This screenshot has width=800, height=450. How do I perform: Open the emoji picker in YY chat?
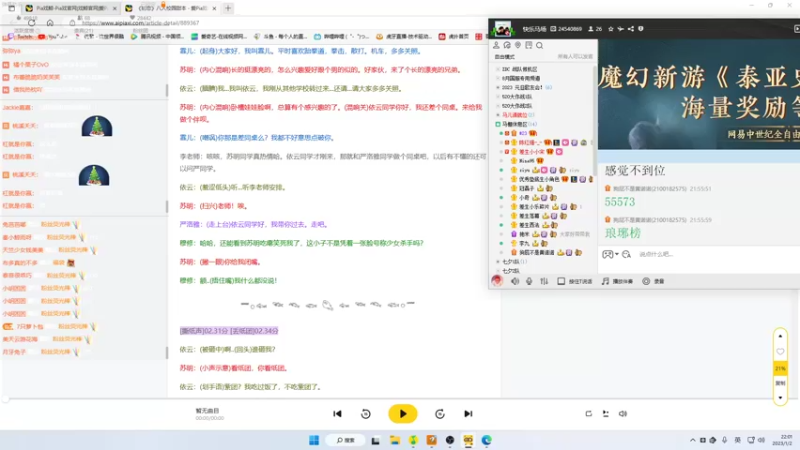607,254
